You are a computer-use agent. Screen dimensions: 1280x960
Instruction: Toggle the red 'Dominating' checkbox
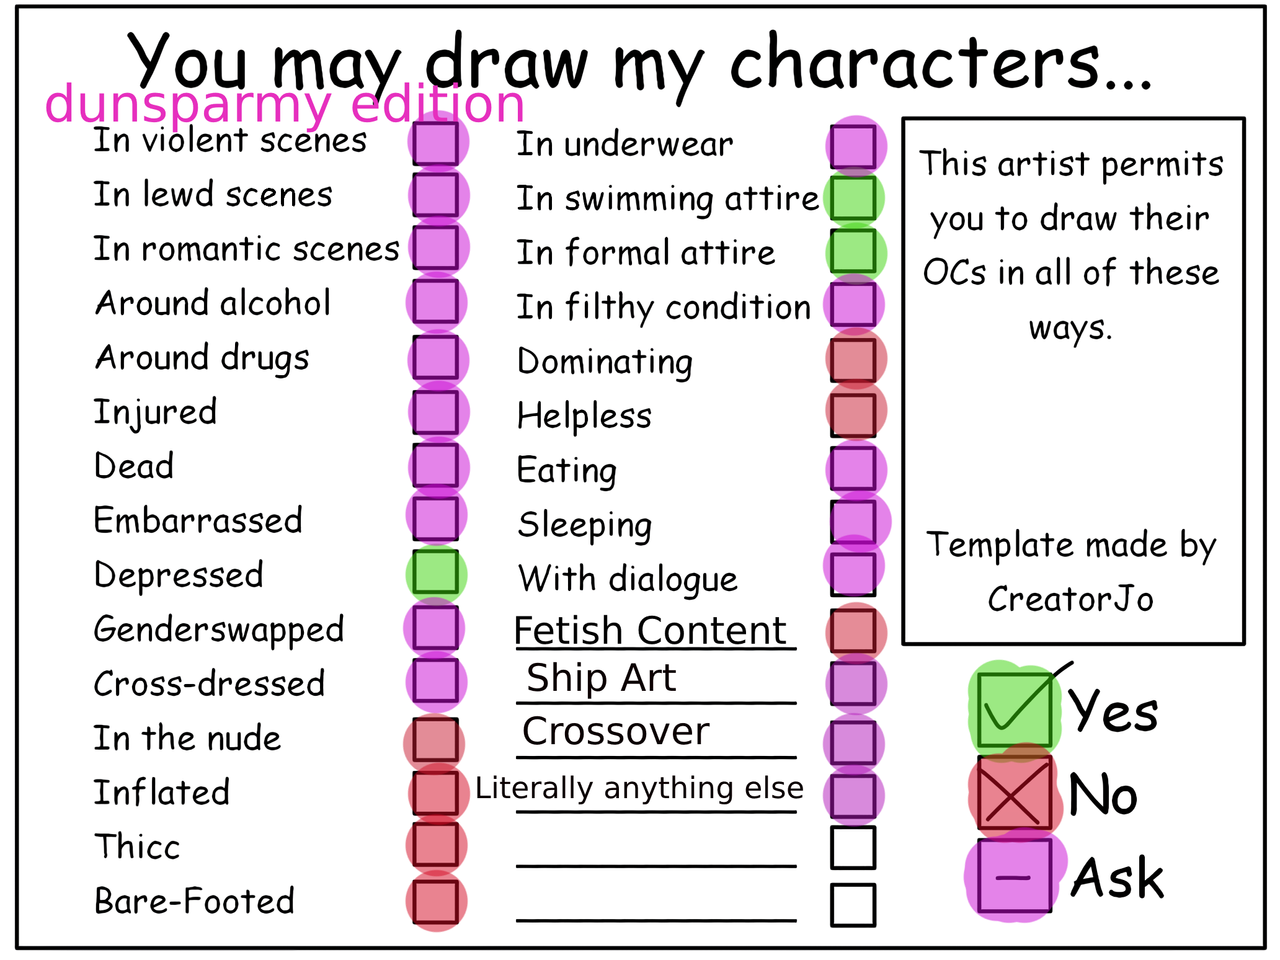click(853, 360)
